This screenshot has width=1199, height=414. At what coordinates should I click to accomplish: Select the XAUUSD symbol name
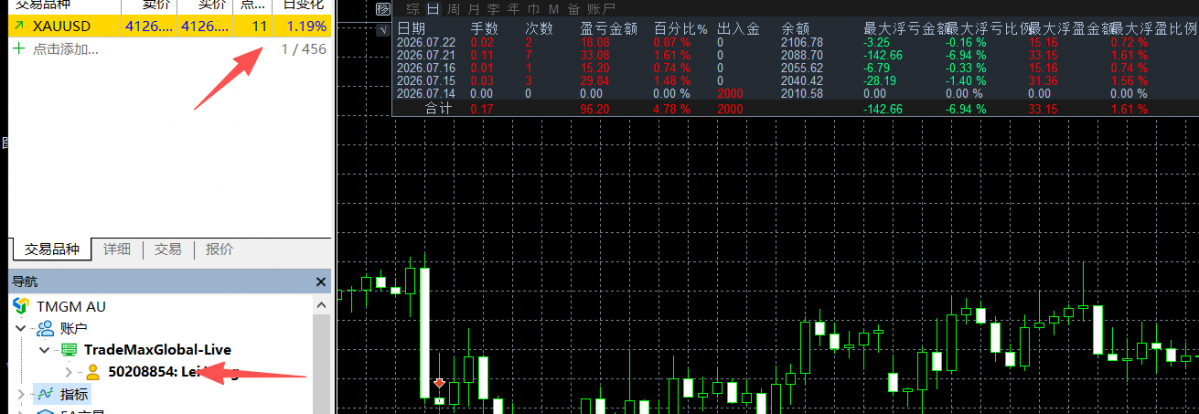coord(61,27)
